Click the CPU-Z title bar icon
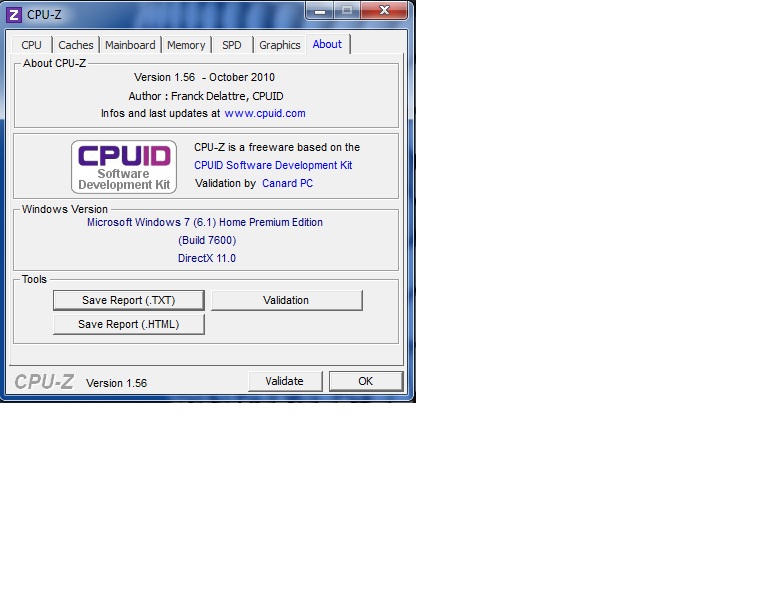Image resolution: width=768 pixels, height=614 pixels. [14, 15]
